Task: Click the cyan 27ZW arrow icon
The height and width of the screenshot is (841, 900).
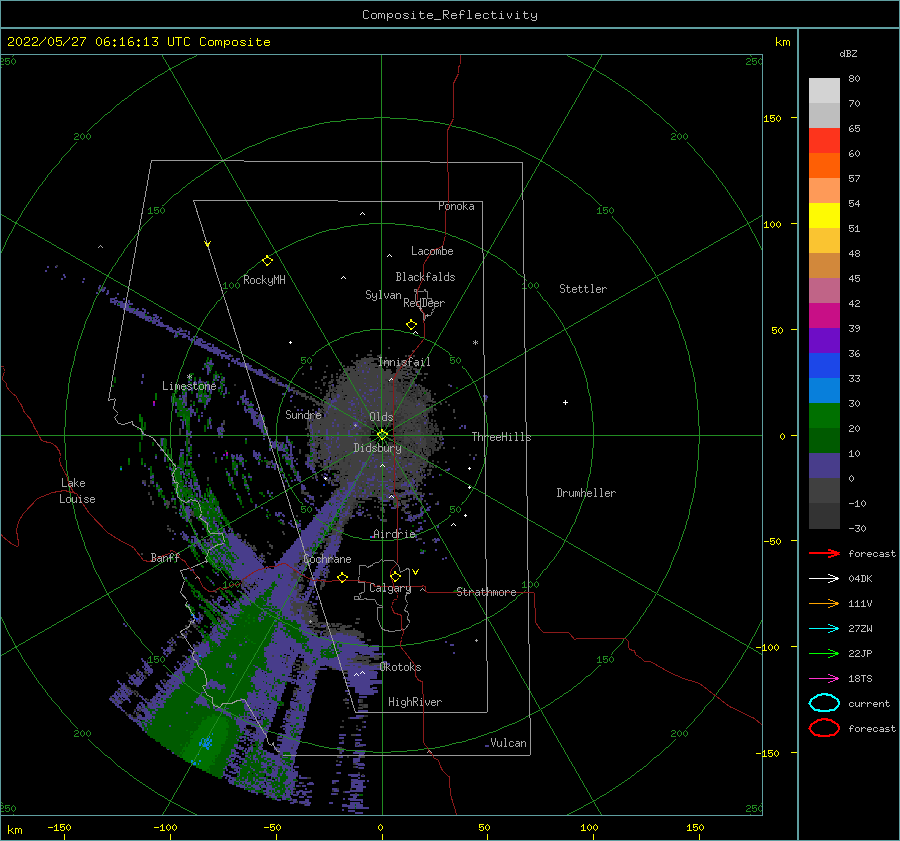Action: point(824,629)
